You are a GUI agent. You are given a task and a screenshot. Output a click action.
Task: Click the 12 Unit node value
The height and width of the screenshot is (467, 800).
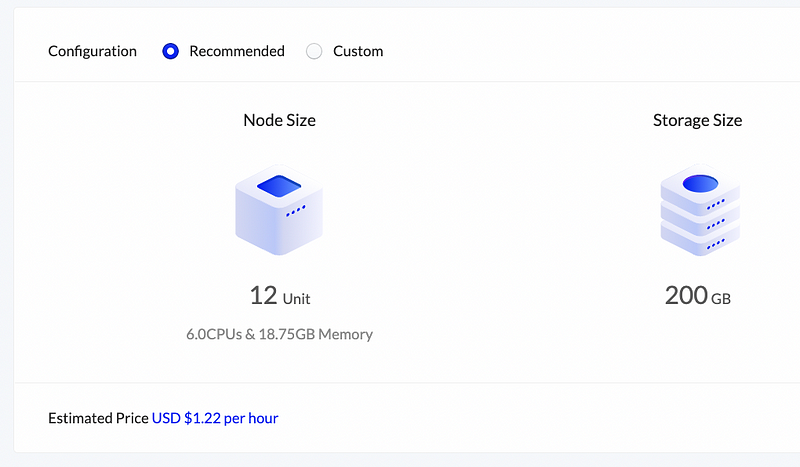pos(280,296)
